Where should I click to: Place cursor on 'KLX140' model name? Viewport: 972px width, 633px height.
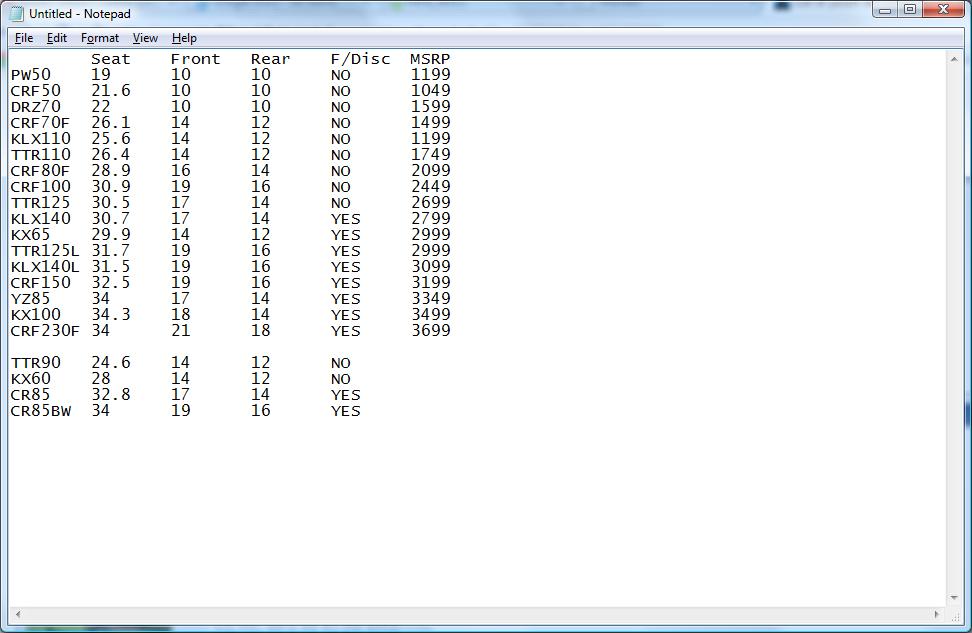tap(40, 219)
